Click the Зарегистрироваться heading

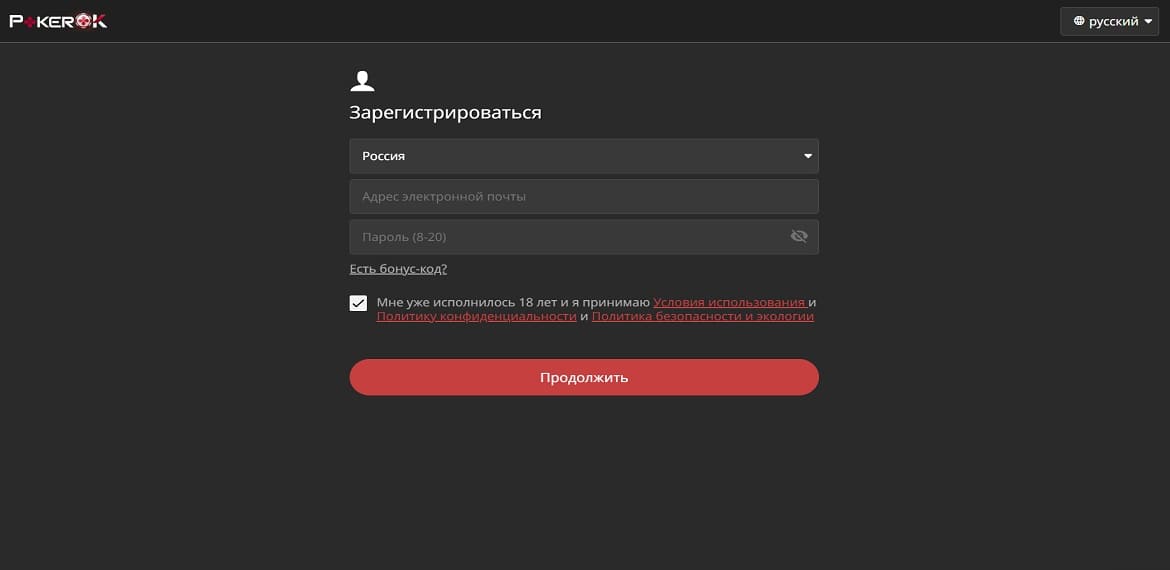tap(445, 113)
